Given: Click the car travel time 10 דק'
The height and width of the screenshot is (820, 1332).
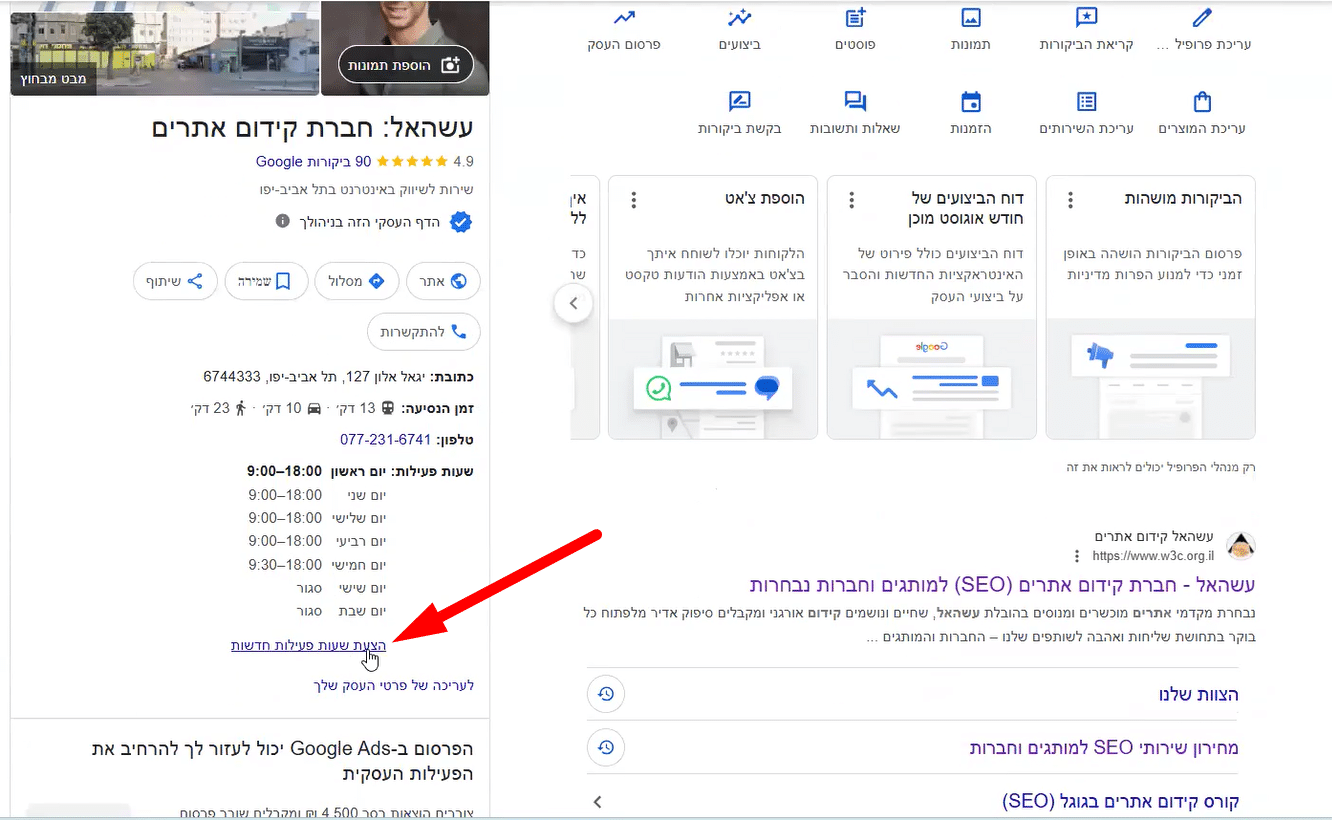Looking at the screenshot, I should [x=293, y=408].
